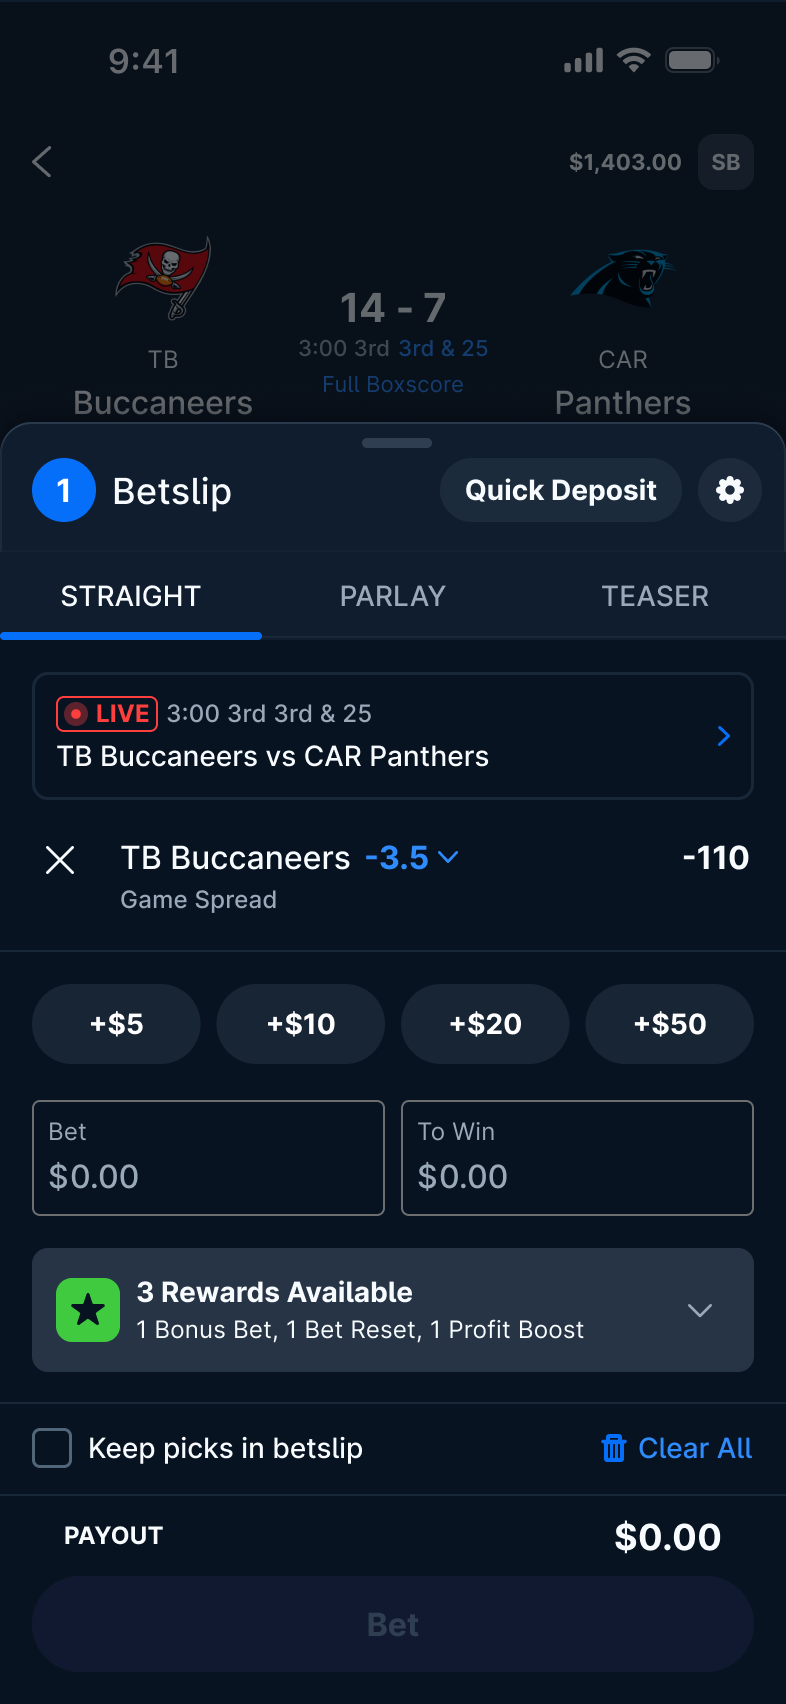
Task: Tap the SB sportsbook badge icon
Action: tap(725, 162)
